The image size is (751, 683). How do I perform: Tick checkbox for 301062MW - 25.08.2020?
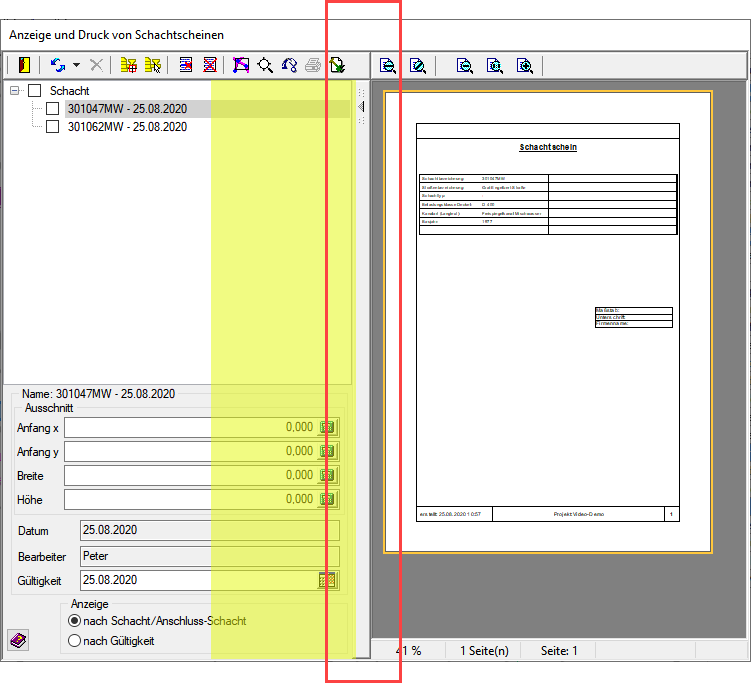coord(53,127)
